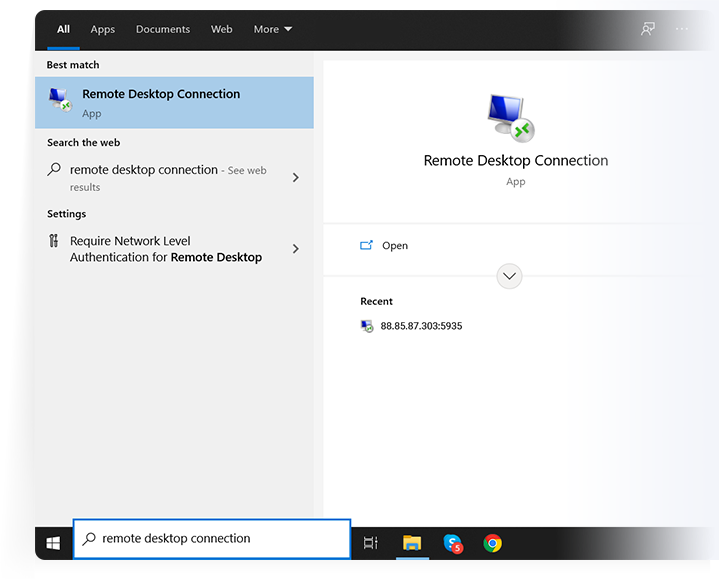Open Remote Desktop Connection via Open link
Screen dimensions: 719x579
395,245
